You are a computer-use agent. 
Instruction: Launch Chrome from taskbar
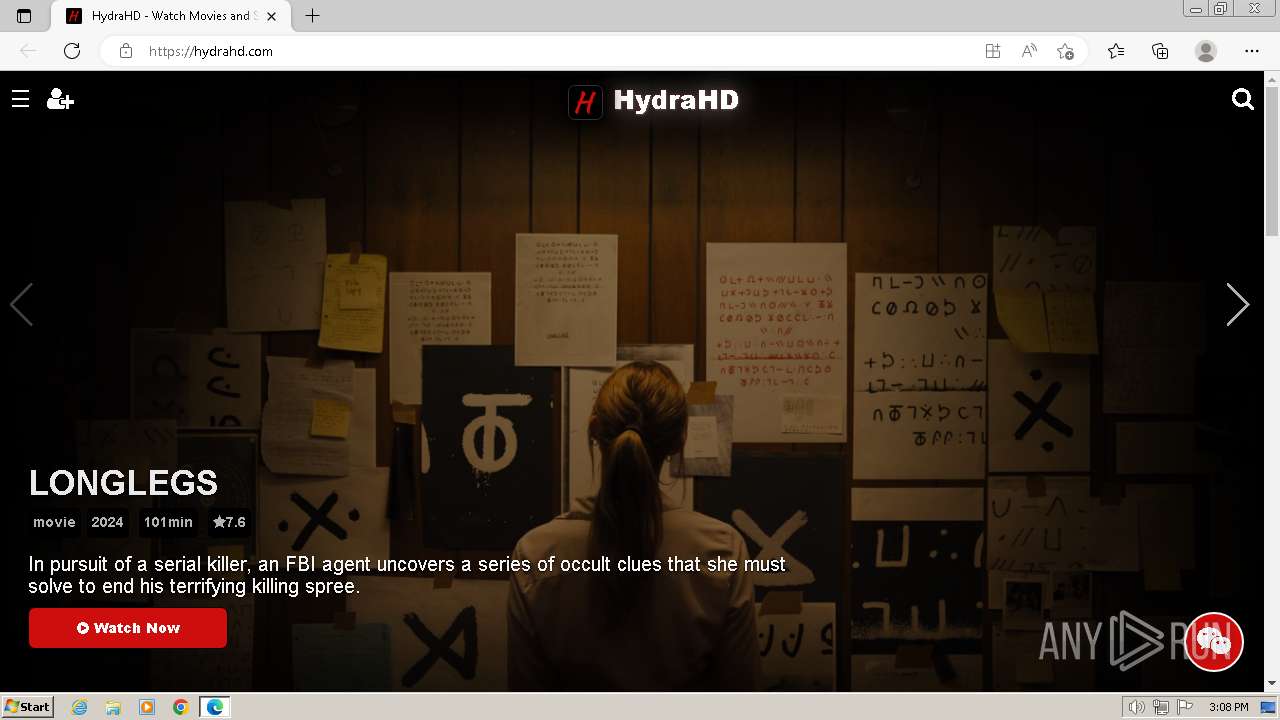pyautogui.click(x=180, y=707)
